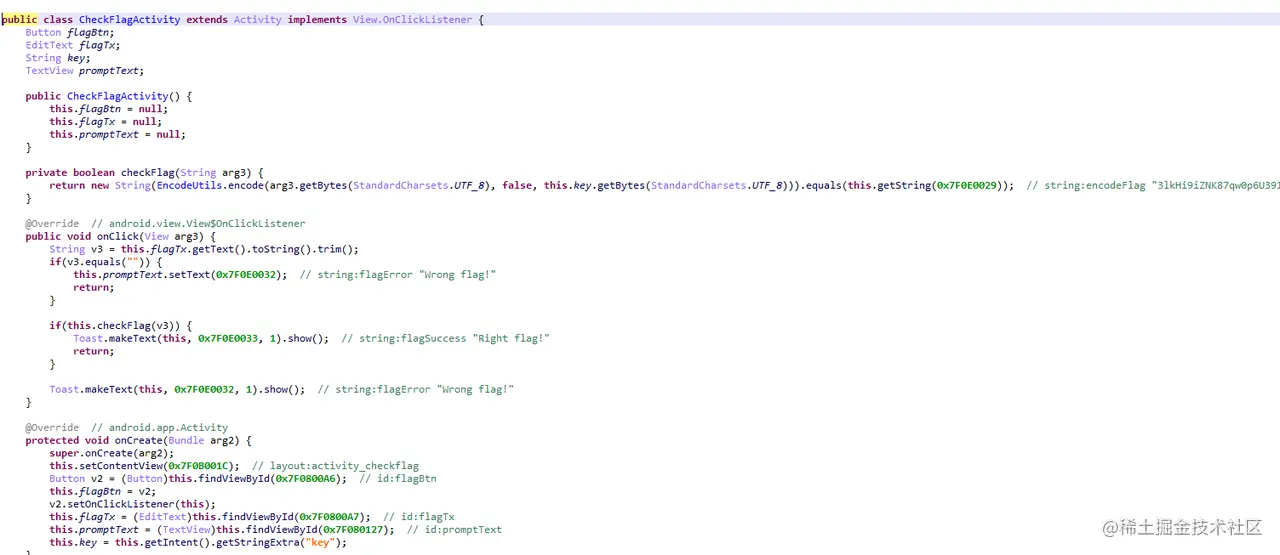The height and width of the screenshot is (555, 1280).
Task: Click the 'android.app.Activity' comment
Action: click(x=159, y=428)
